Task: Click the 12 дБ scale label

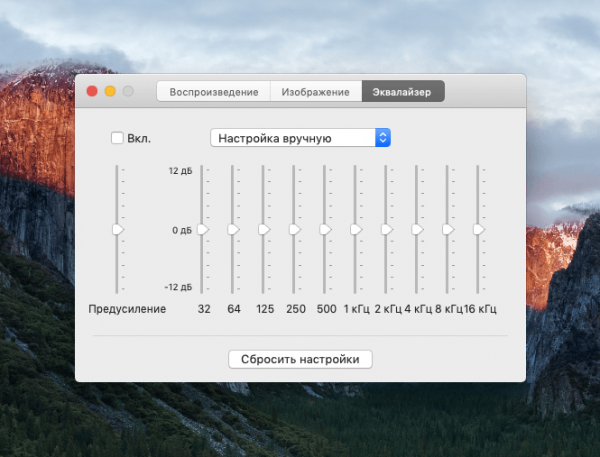Action: tap(180, 171)
